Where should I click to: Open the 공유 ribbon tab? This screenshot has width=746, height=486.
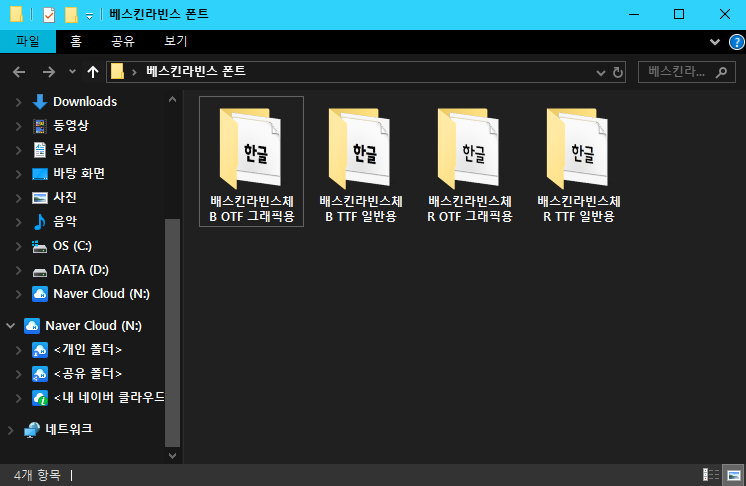tap(123, 41)
